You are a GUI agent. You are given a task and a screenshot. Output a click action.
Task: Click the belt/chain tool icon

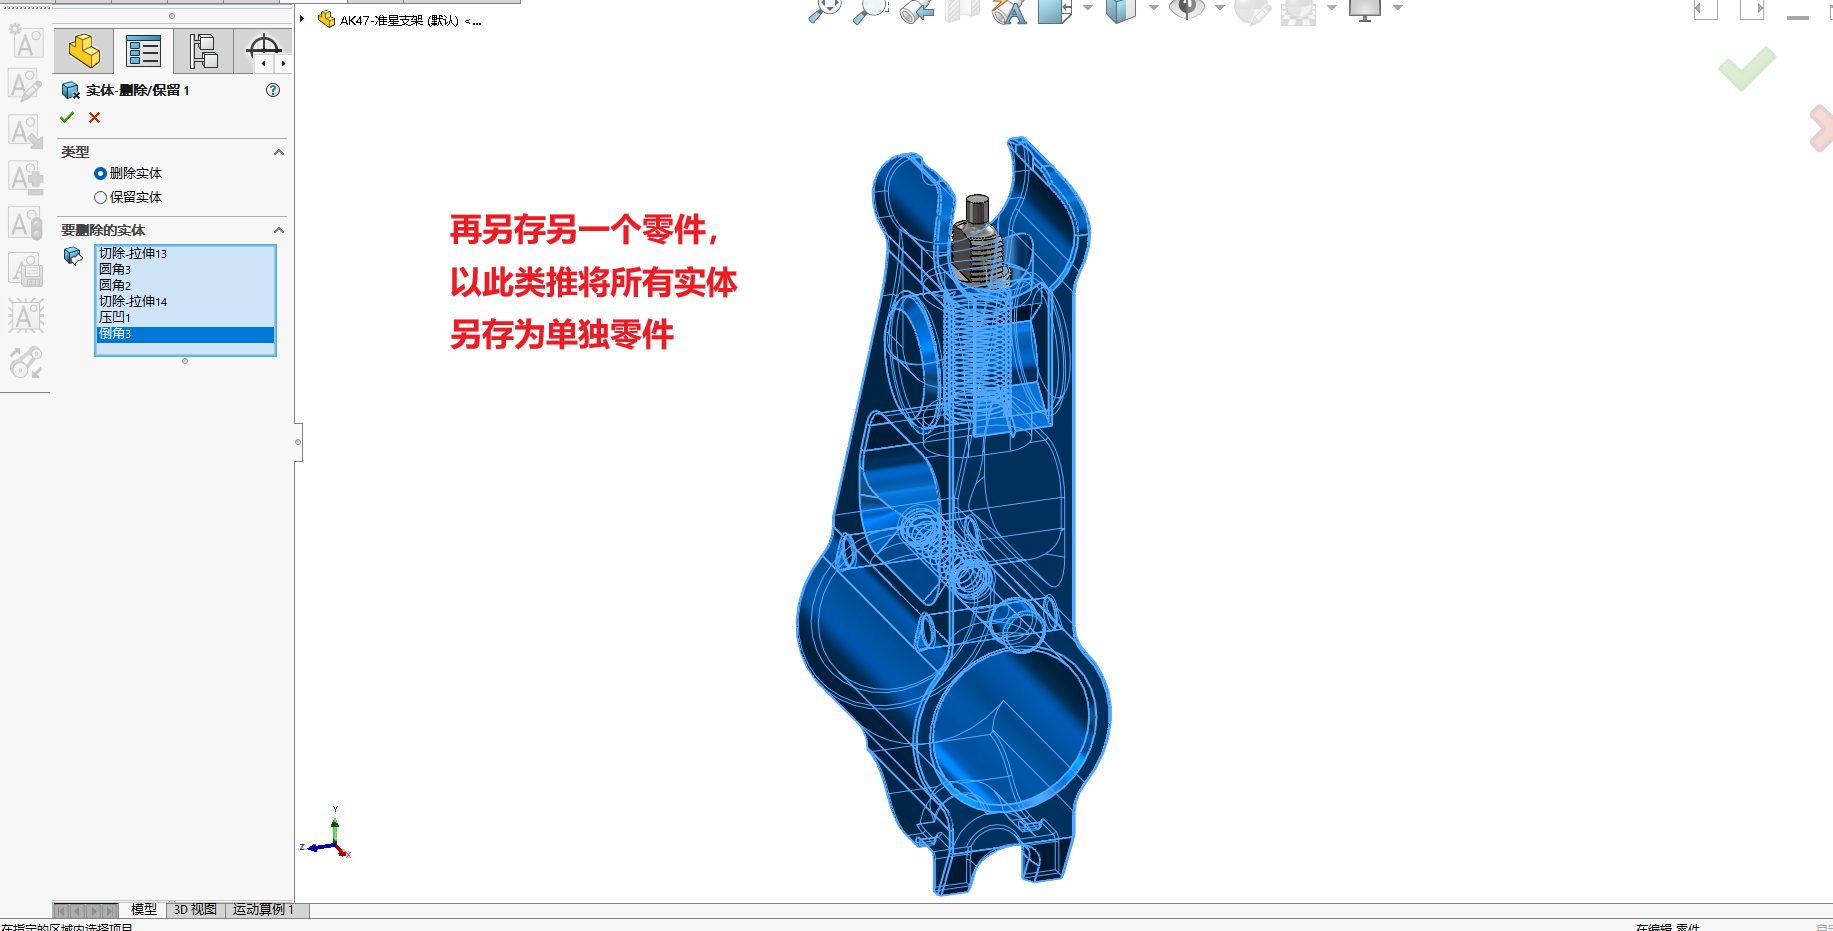tap(26, 362)
